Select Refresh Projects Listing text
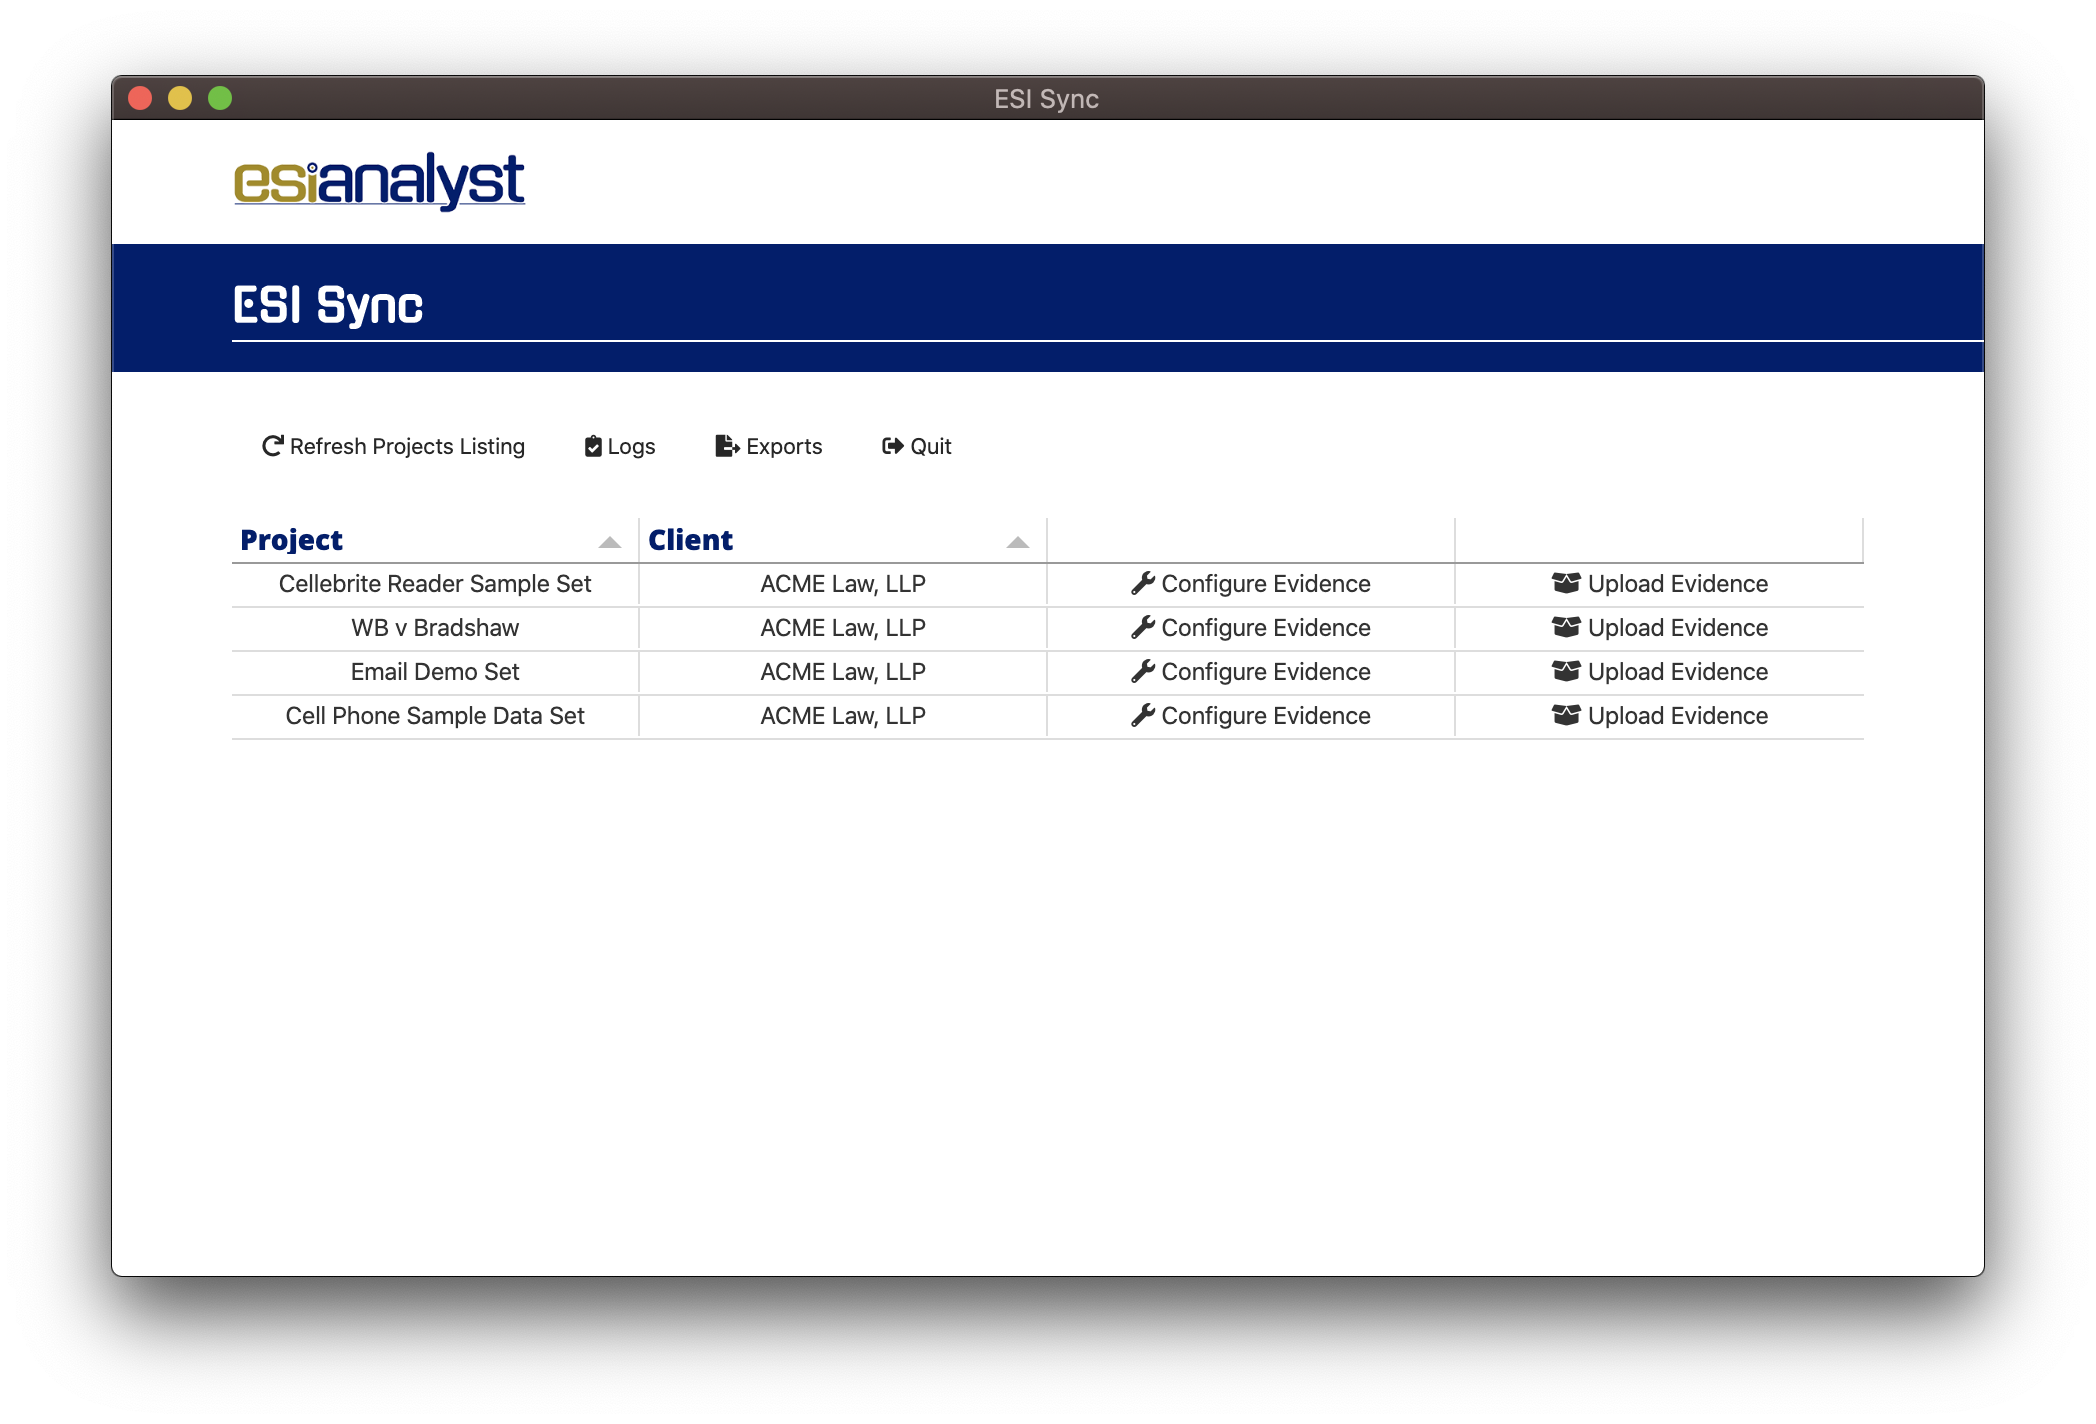 point(407,446)
